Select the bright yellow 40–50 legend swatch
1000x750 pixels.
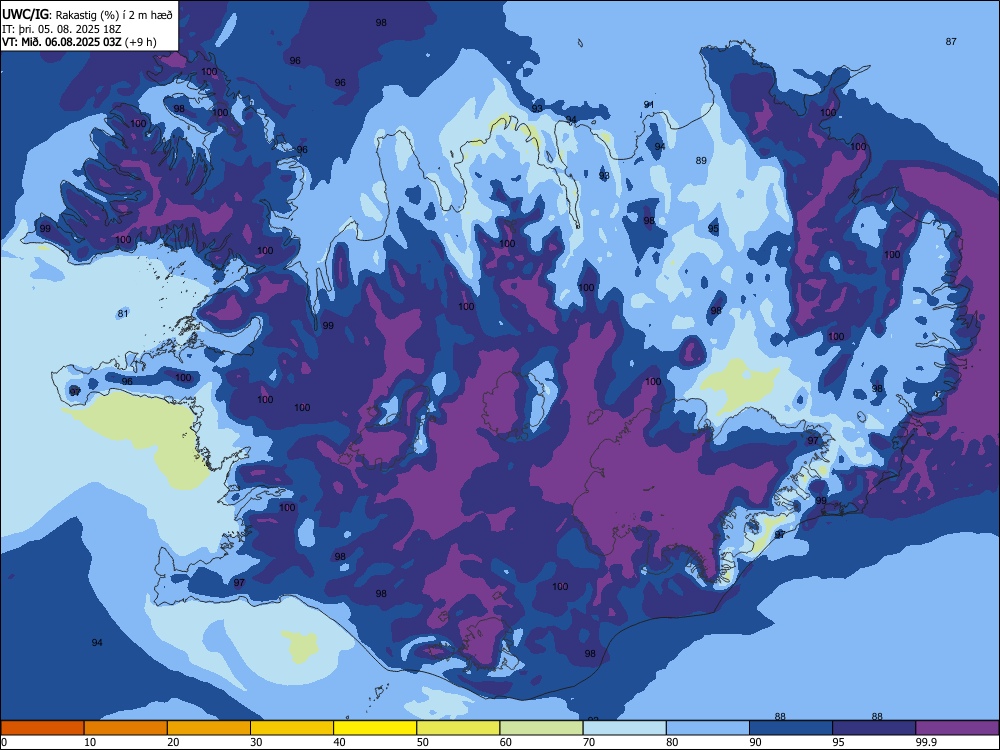375,728
